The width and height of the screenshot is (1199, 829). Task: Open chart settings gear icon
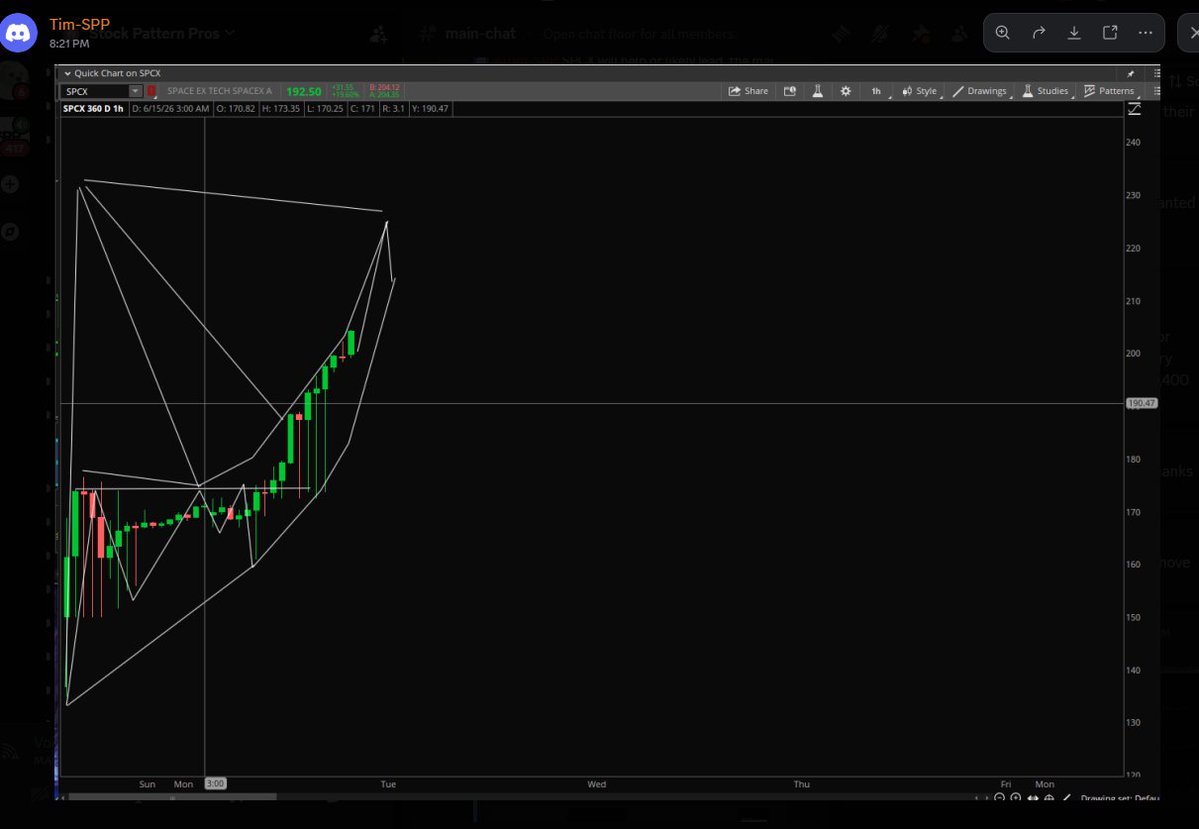click(845, 91)
